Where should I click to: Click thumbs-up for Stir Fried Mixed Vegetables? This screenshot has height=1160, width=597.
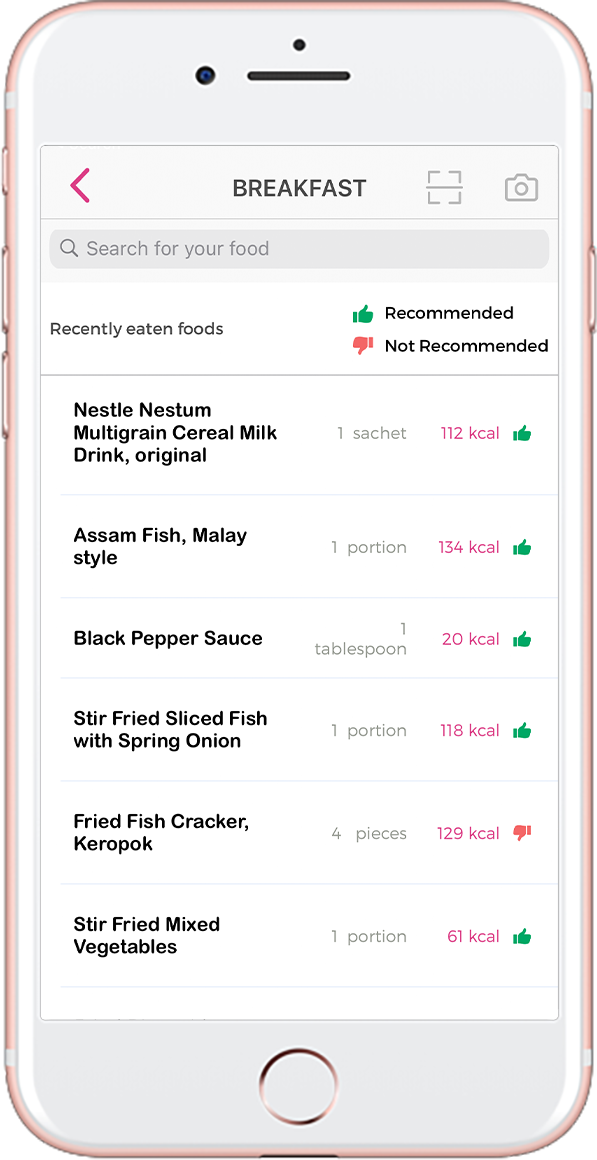(522, 937)
